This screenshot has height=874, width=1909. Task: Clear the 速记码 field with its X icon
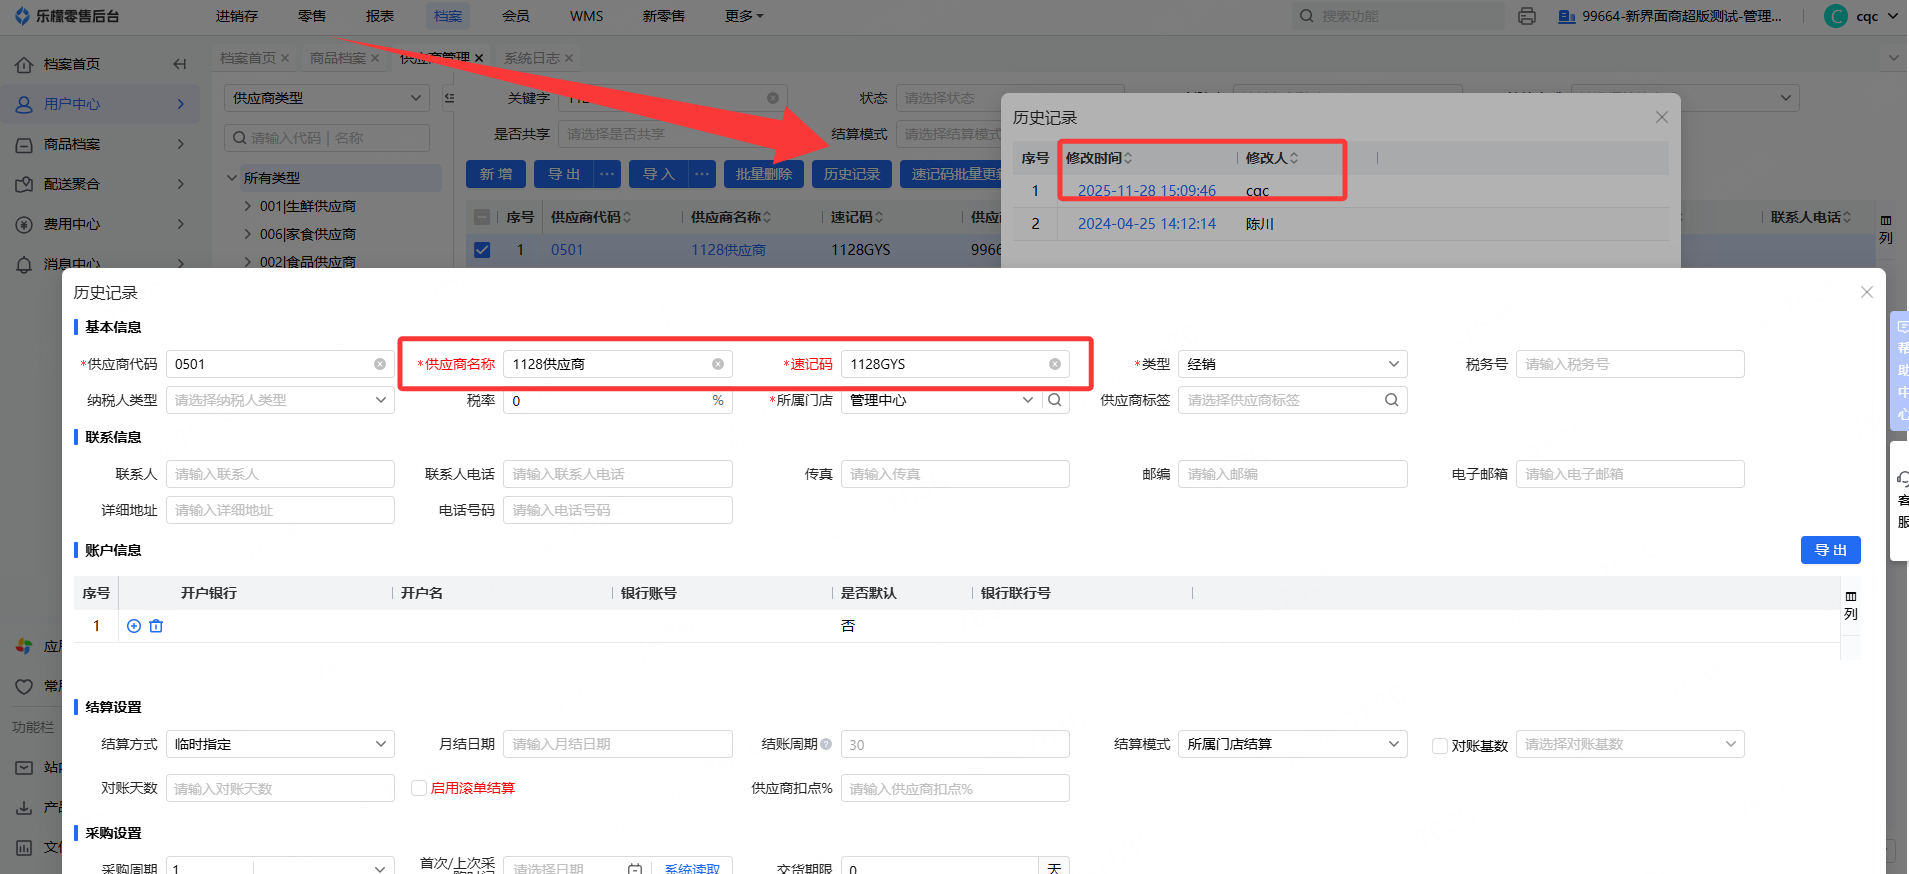[x=1055, y=364]
